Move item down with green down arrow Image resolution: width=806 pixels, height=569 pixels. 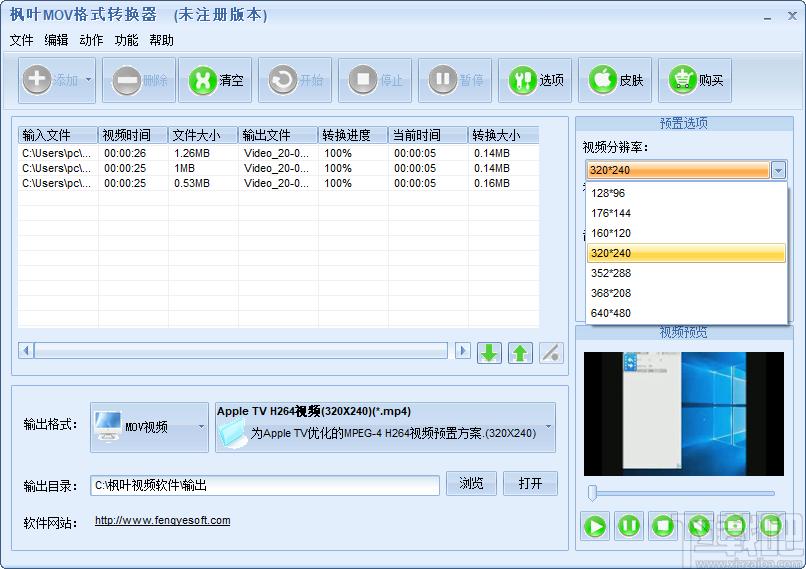pyautogui.click(x=489, y=353)
